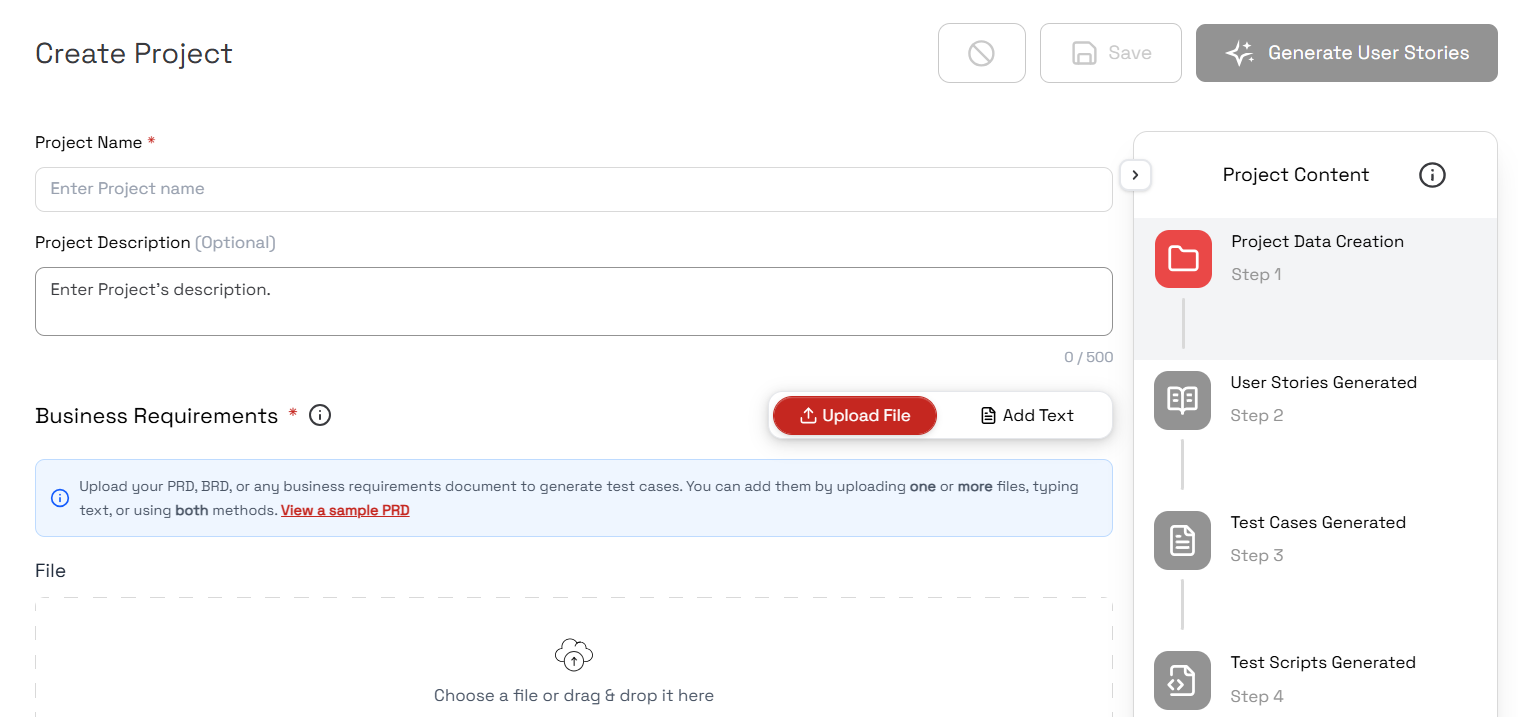Click the red folder icon for Step 1
The height and width of the screenshot is (717, 1518).
click(1183, 259)
